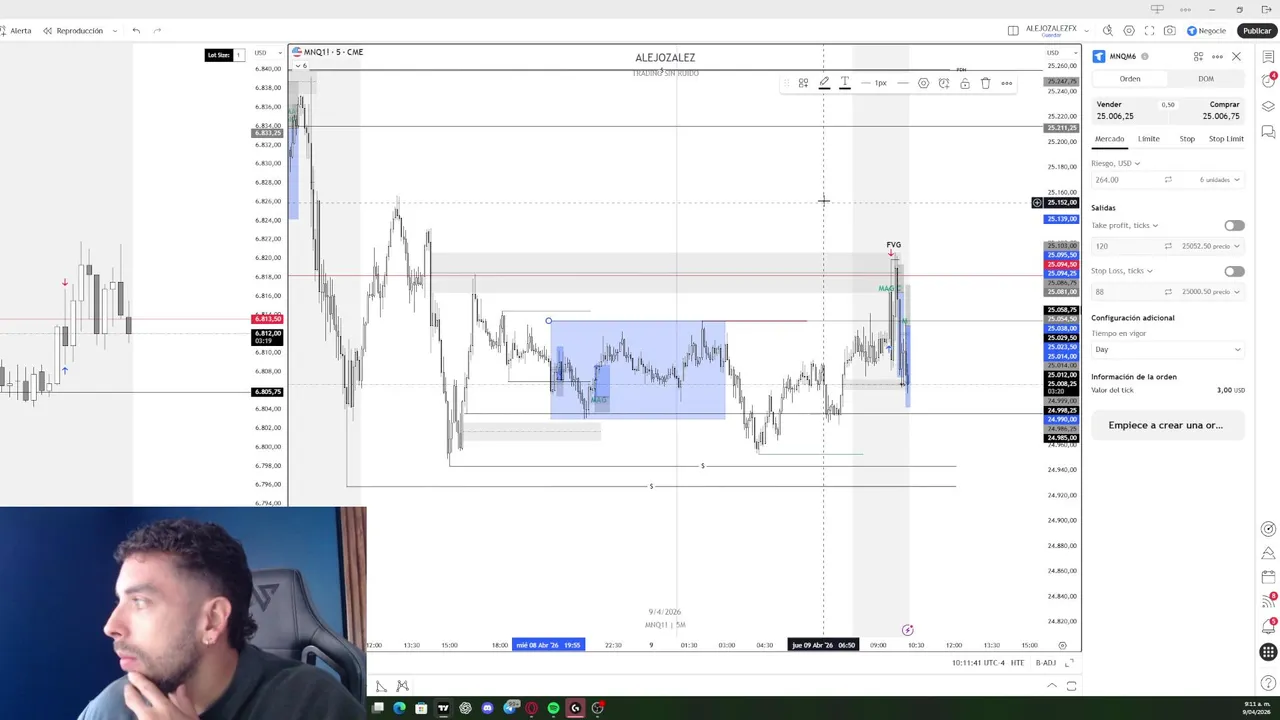Click Empiece a crear una or... button
The width and height of the screenshot is (1280, 720).
coord(1166,425)
